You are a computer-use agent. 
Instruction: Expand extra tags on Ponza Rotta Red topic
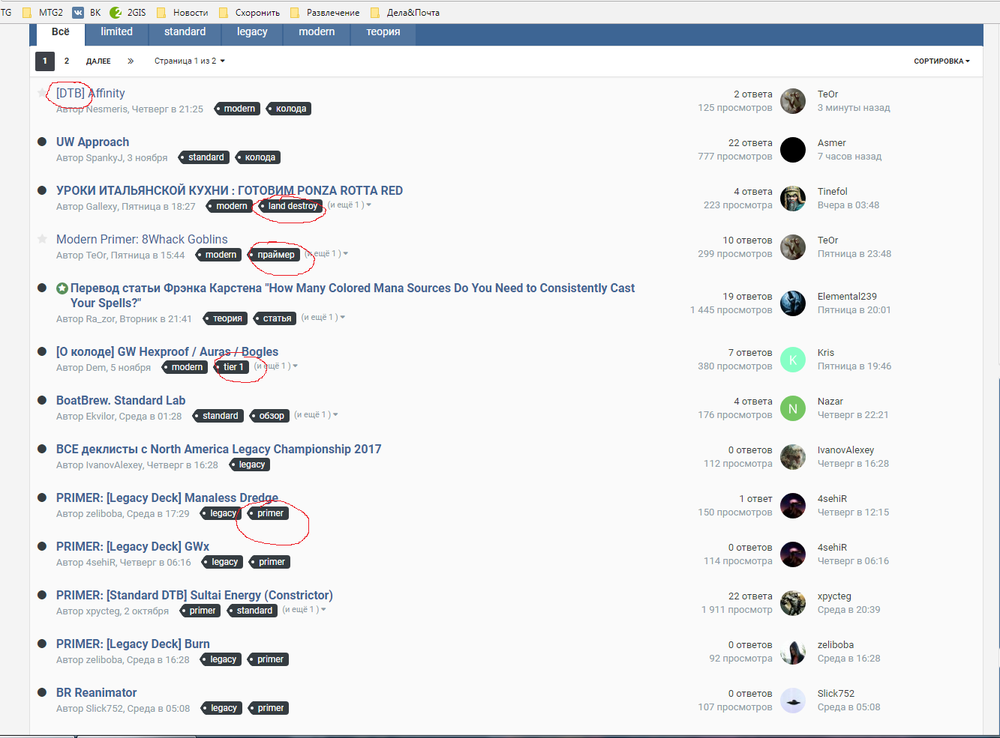click(350, 206)
